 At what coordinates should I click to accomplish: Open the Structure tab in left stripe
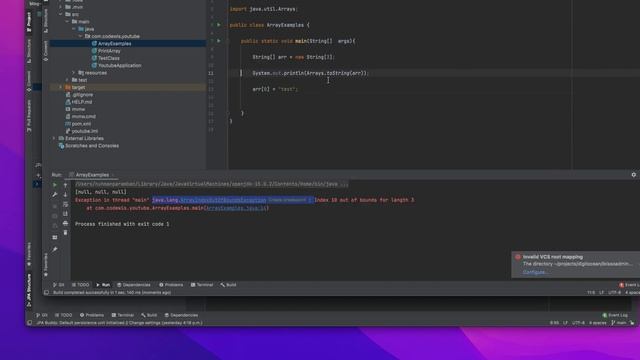(x=29, y=51)
